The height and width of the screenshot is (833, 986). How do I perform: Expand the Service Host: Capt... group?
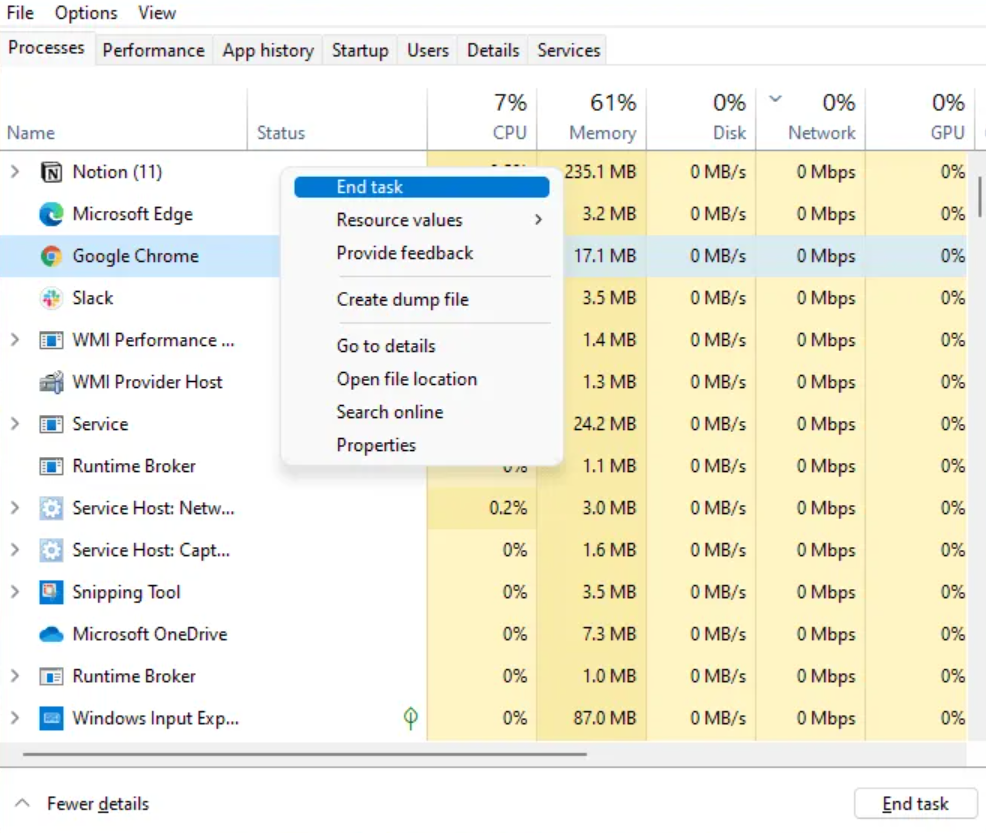[15, 550]
